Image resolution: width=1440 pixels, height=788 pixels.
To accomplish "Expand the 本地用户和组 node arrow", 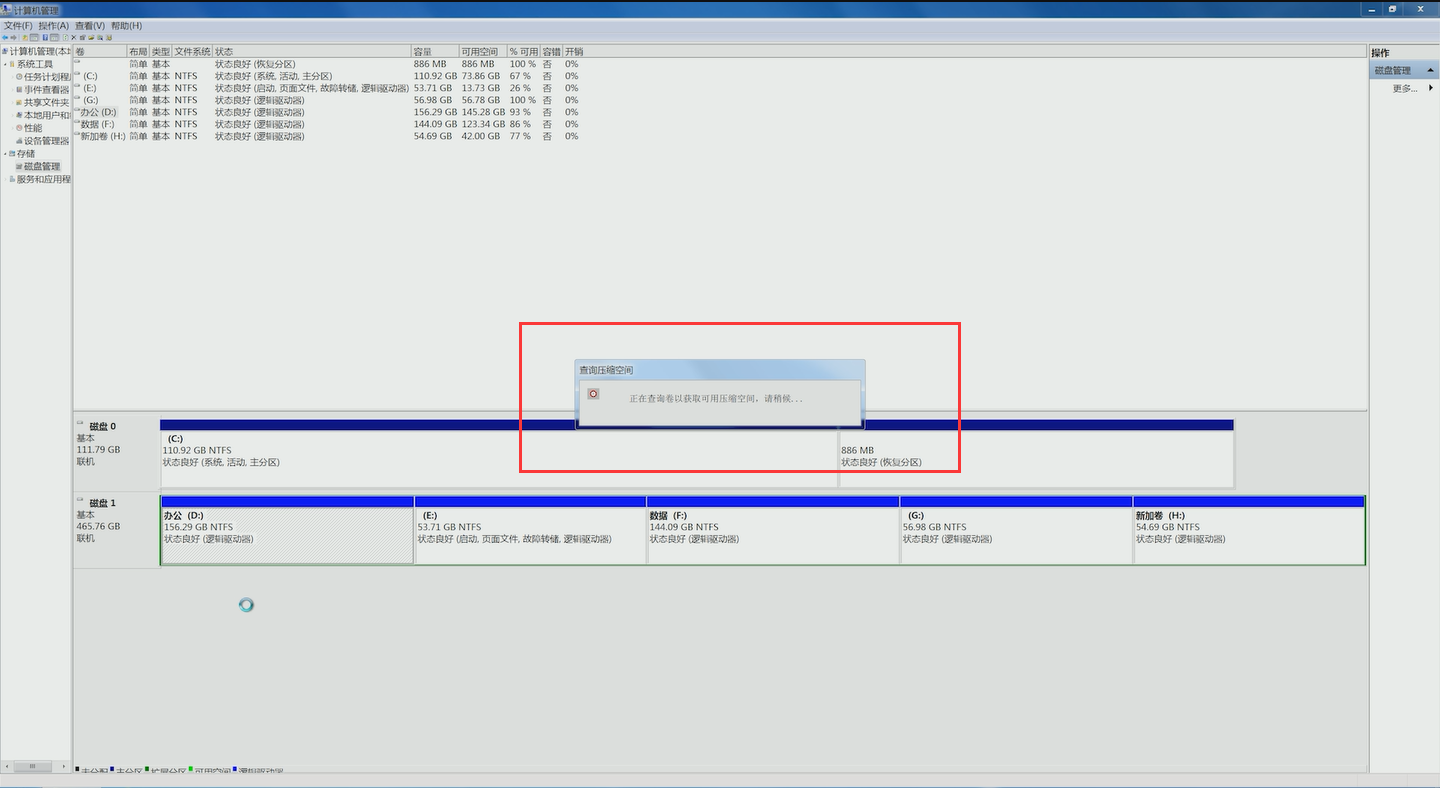I will pyautogui.click(x=11, y=115).
